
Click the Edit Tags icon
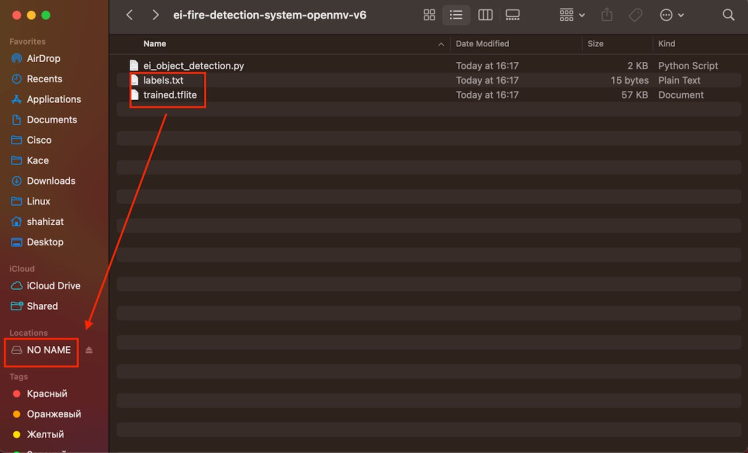635,15
